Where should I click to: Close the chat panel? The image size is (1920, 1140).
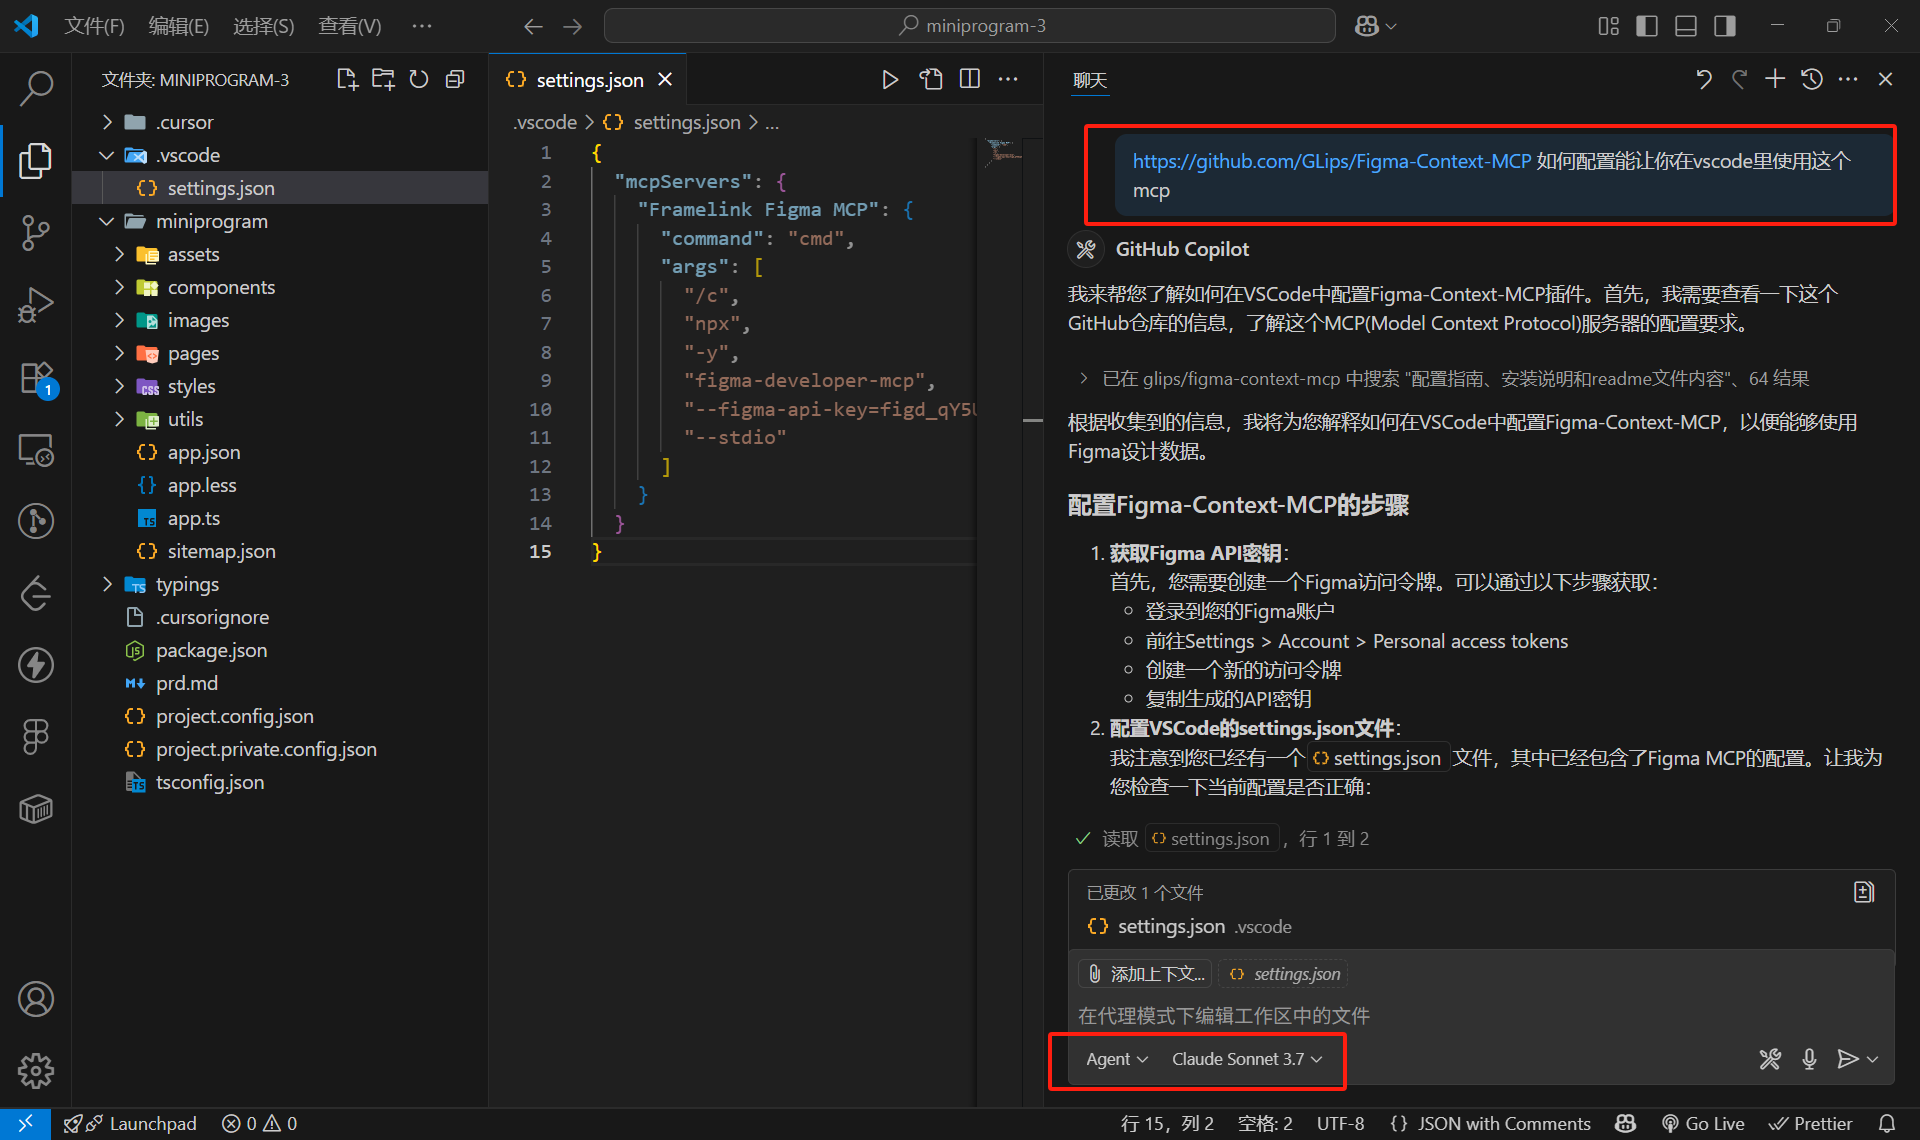(1885, 79)
